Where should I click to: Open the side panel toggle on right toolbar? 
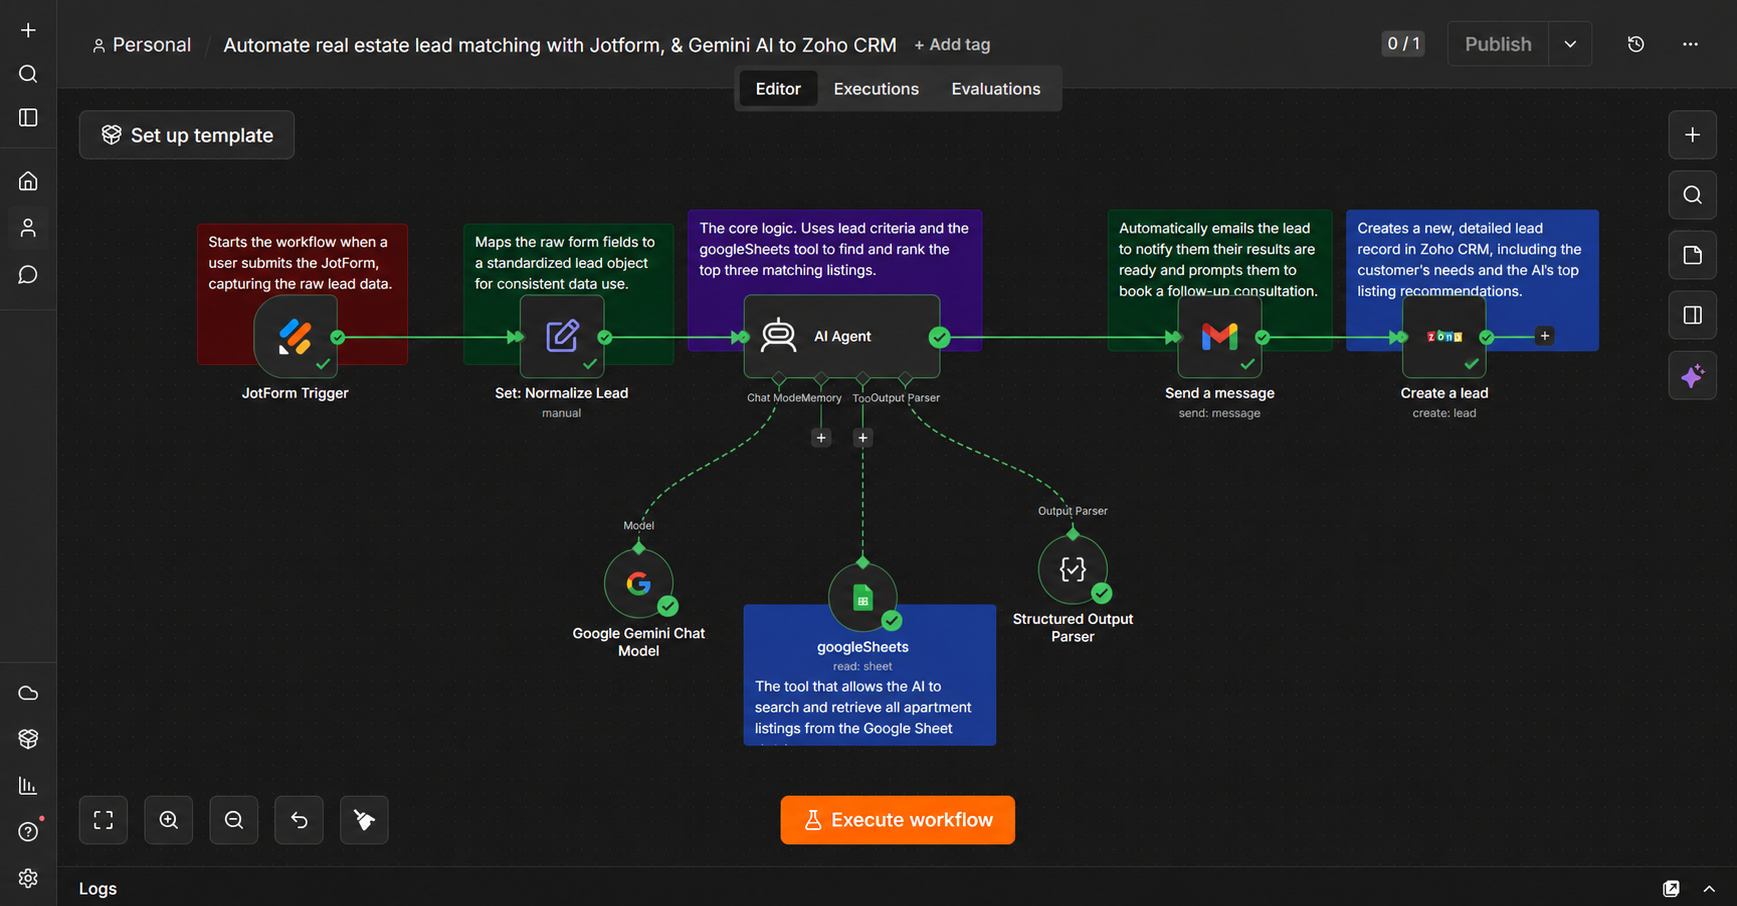click(1692, 315)
